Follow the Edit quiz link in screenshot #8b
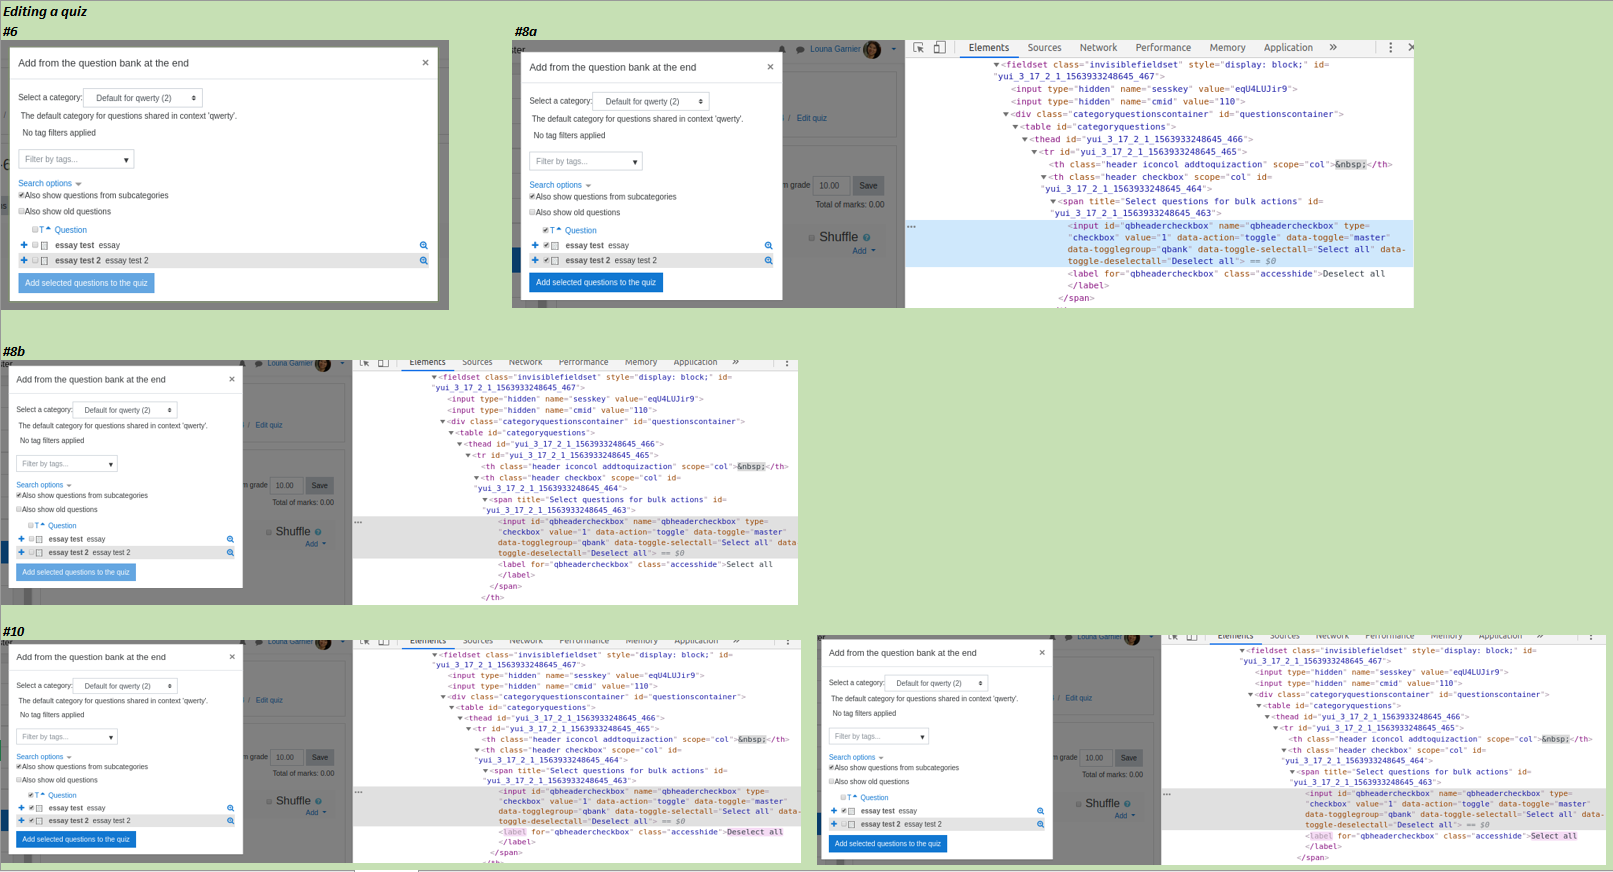The image size is (1613, 872). tap(268, 425)
